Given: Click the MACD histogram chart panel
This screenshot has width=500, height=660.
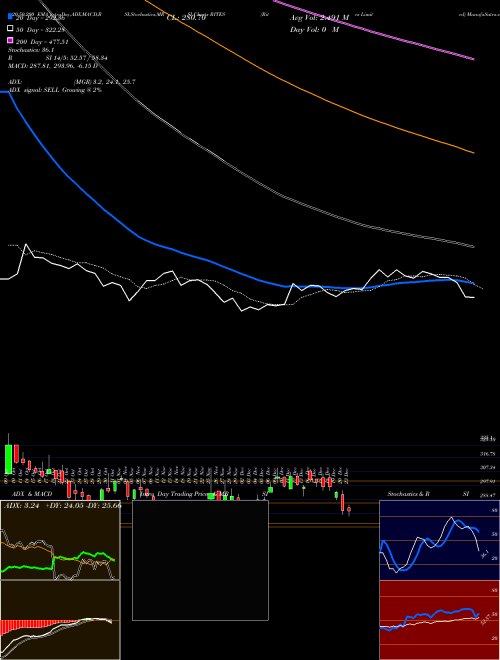Looking at the screenshot, I should point(60,620).
